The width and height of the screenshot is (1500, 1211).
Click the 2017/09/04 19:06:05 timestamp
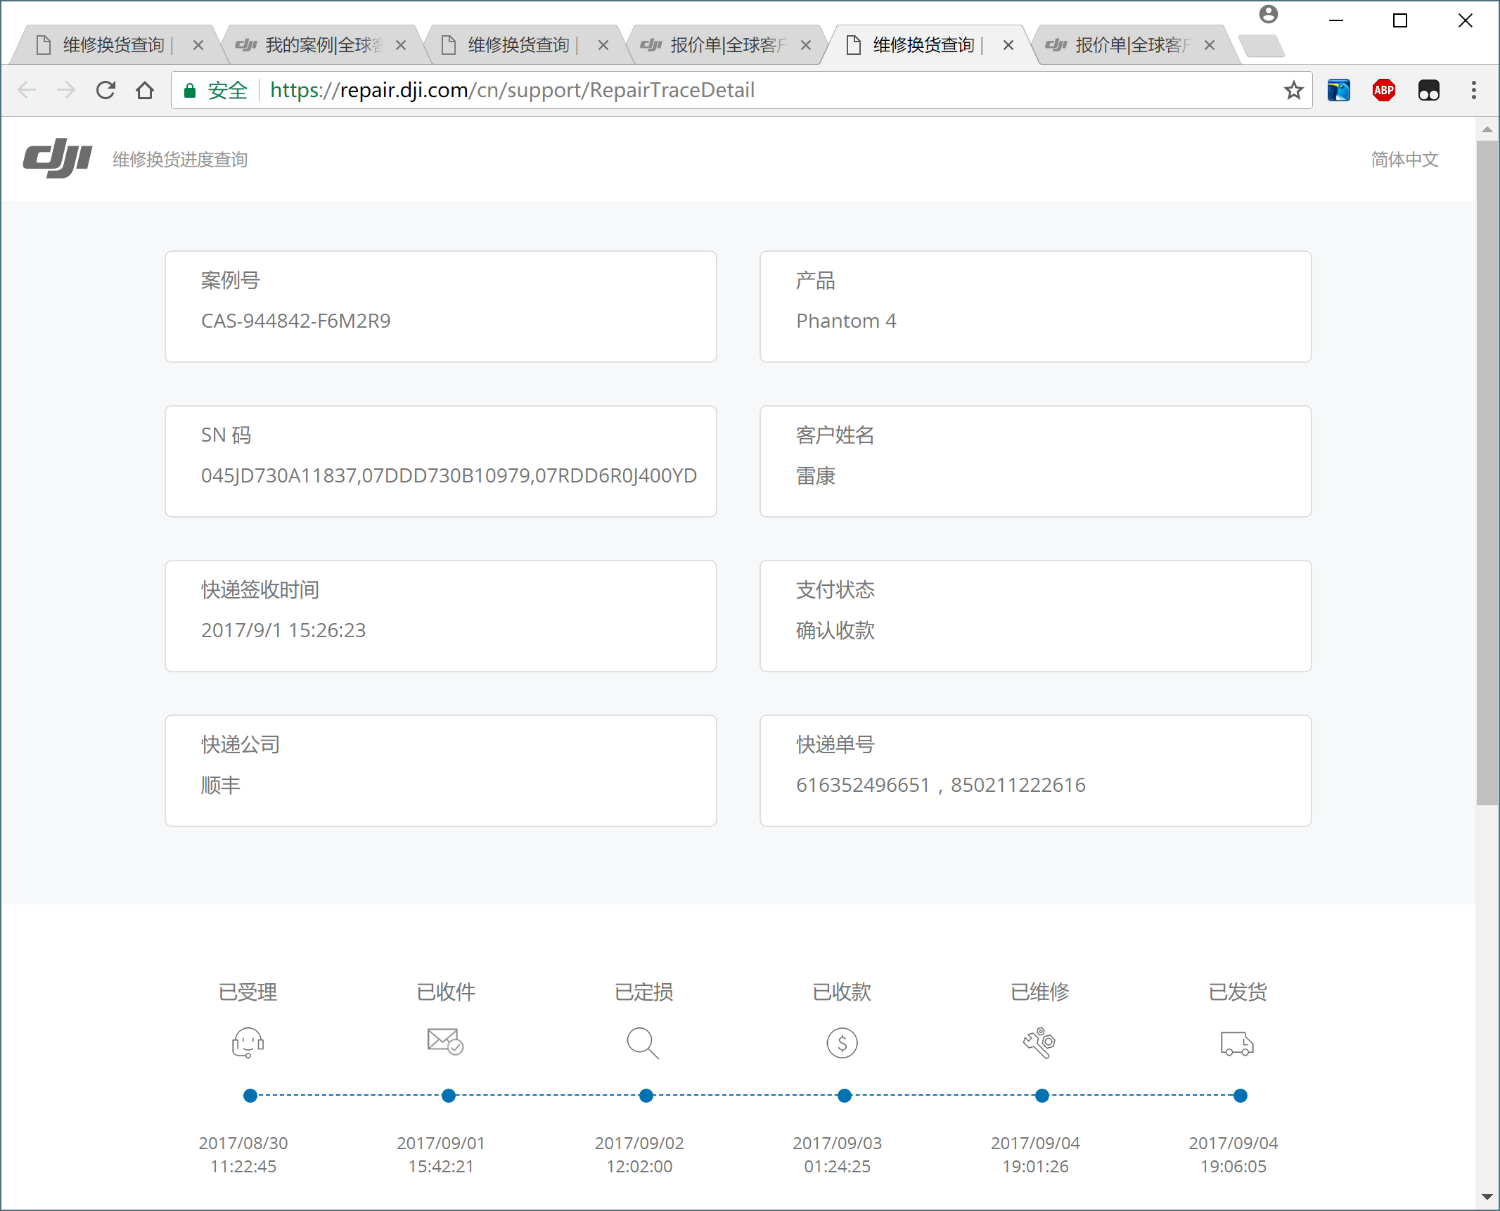(x=1233, y=1155)
